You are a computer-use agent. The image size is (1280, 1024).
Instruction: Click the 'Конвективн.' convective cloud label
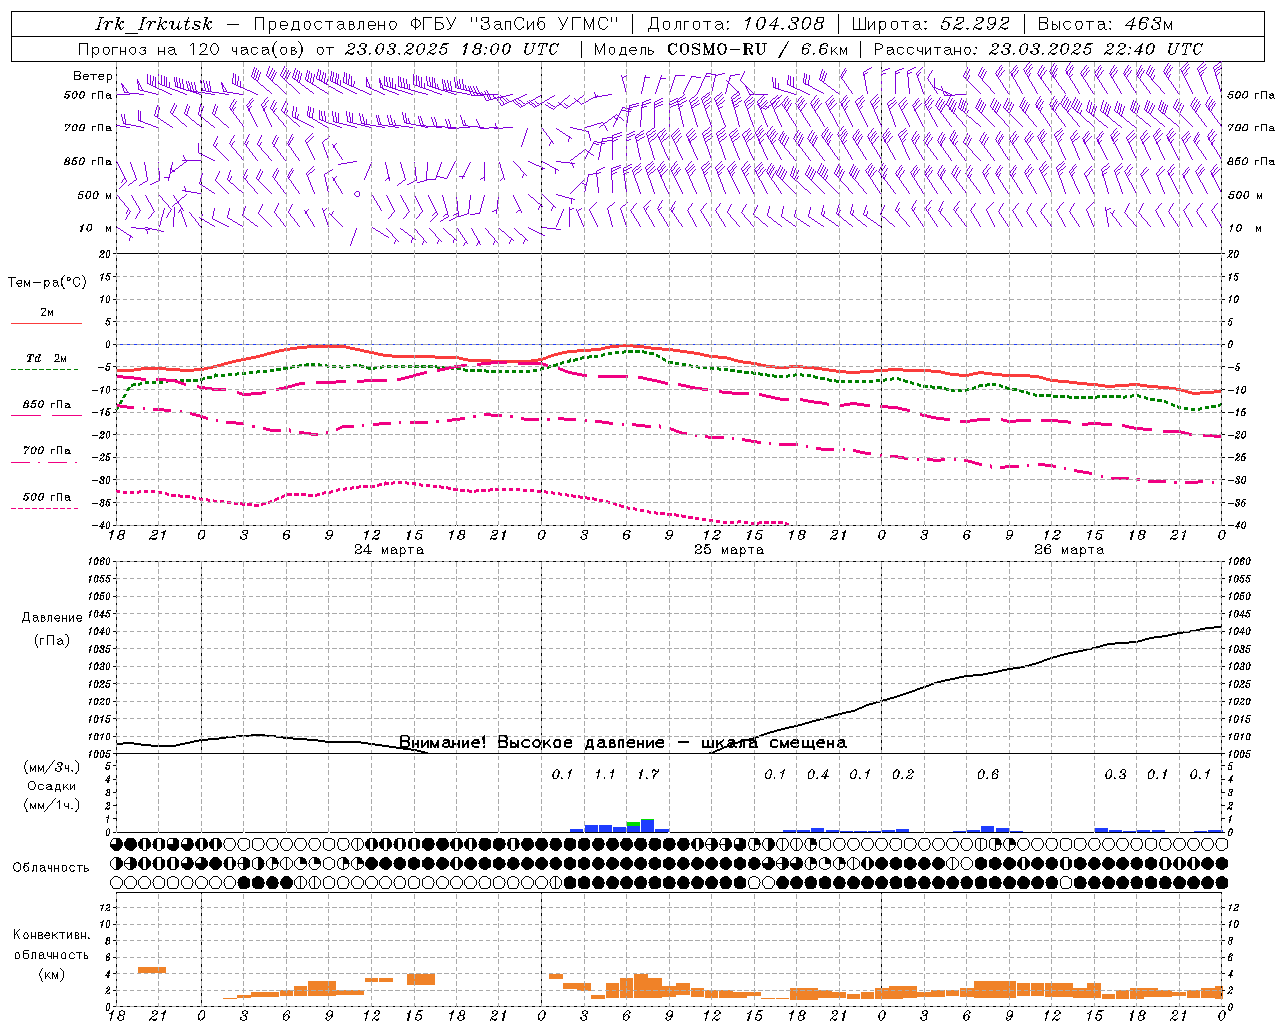51,935
